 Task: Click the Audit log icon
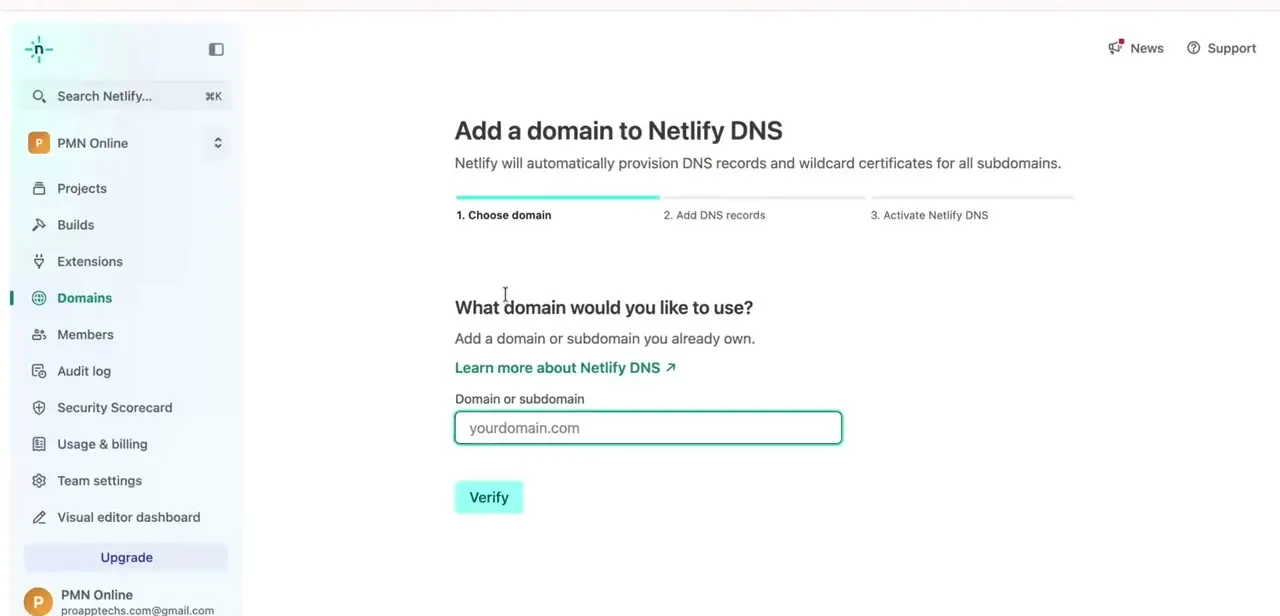tap(39, 371)
